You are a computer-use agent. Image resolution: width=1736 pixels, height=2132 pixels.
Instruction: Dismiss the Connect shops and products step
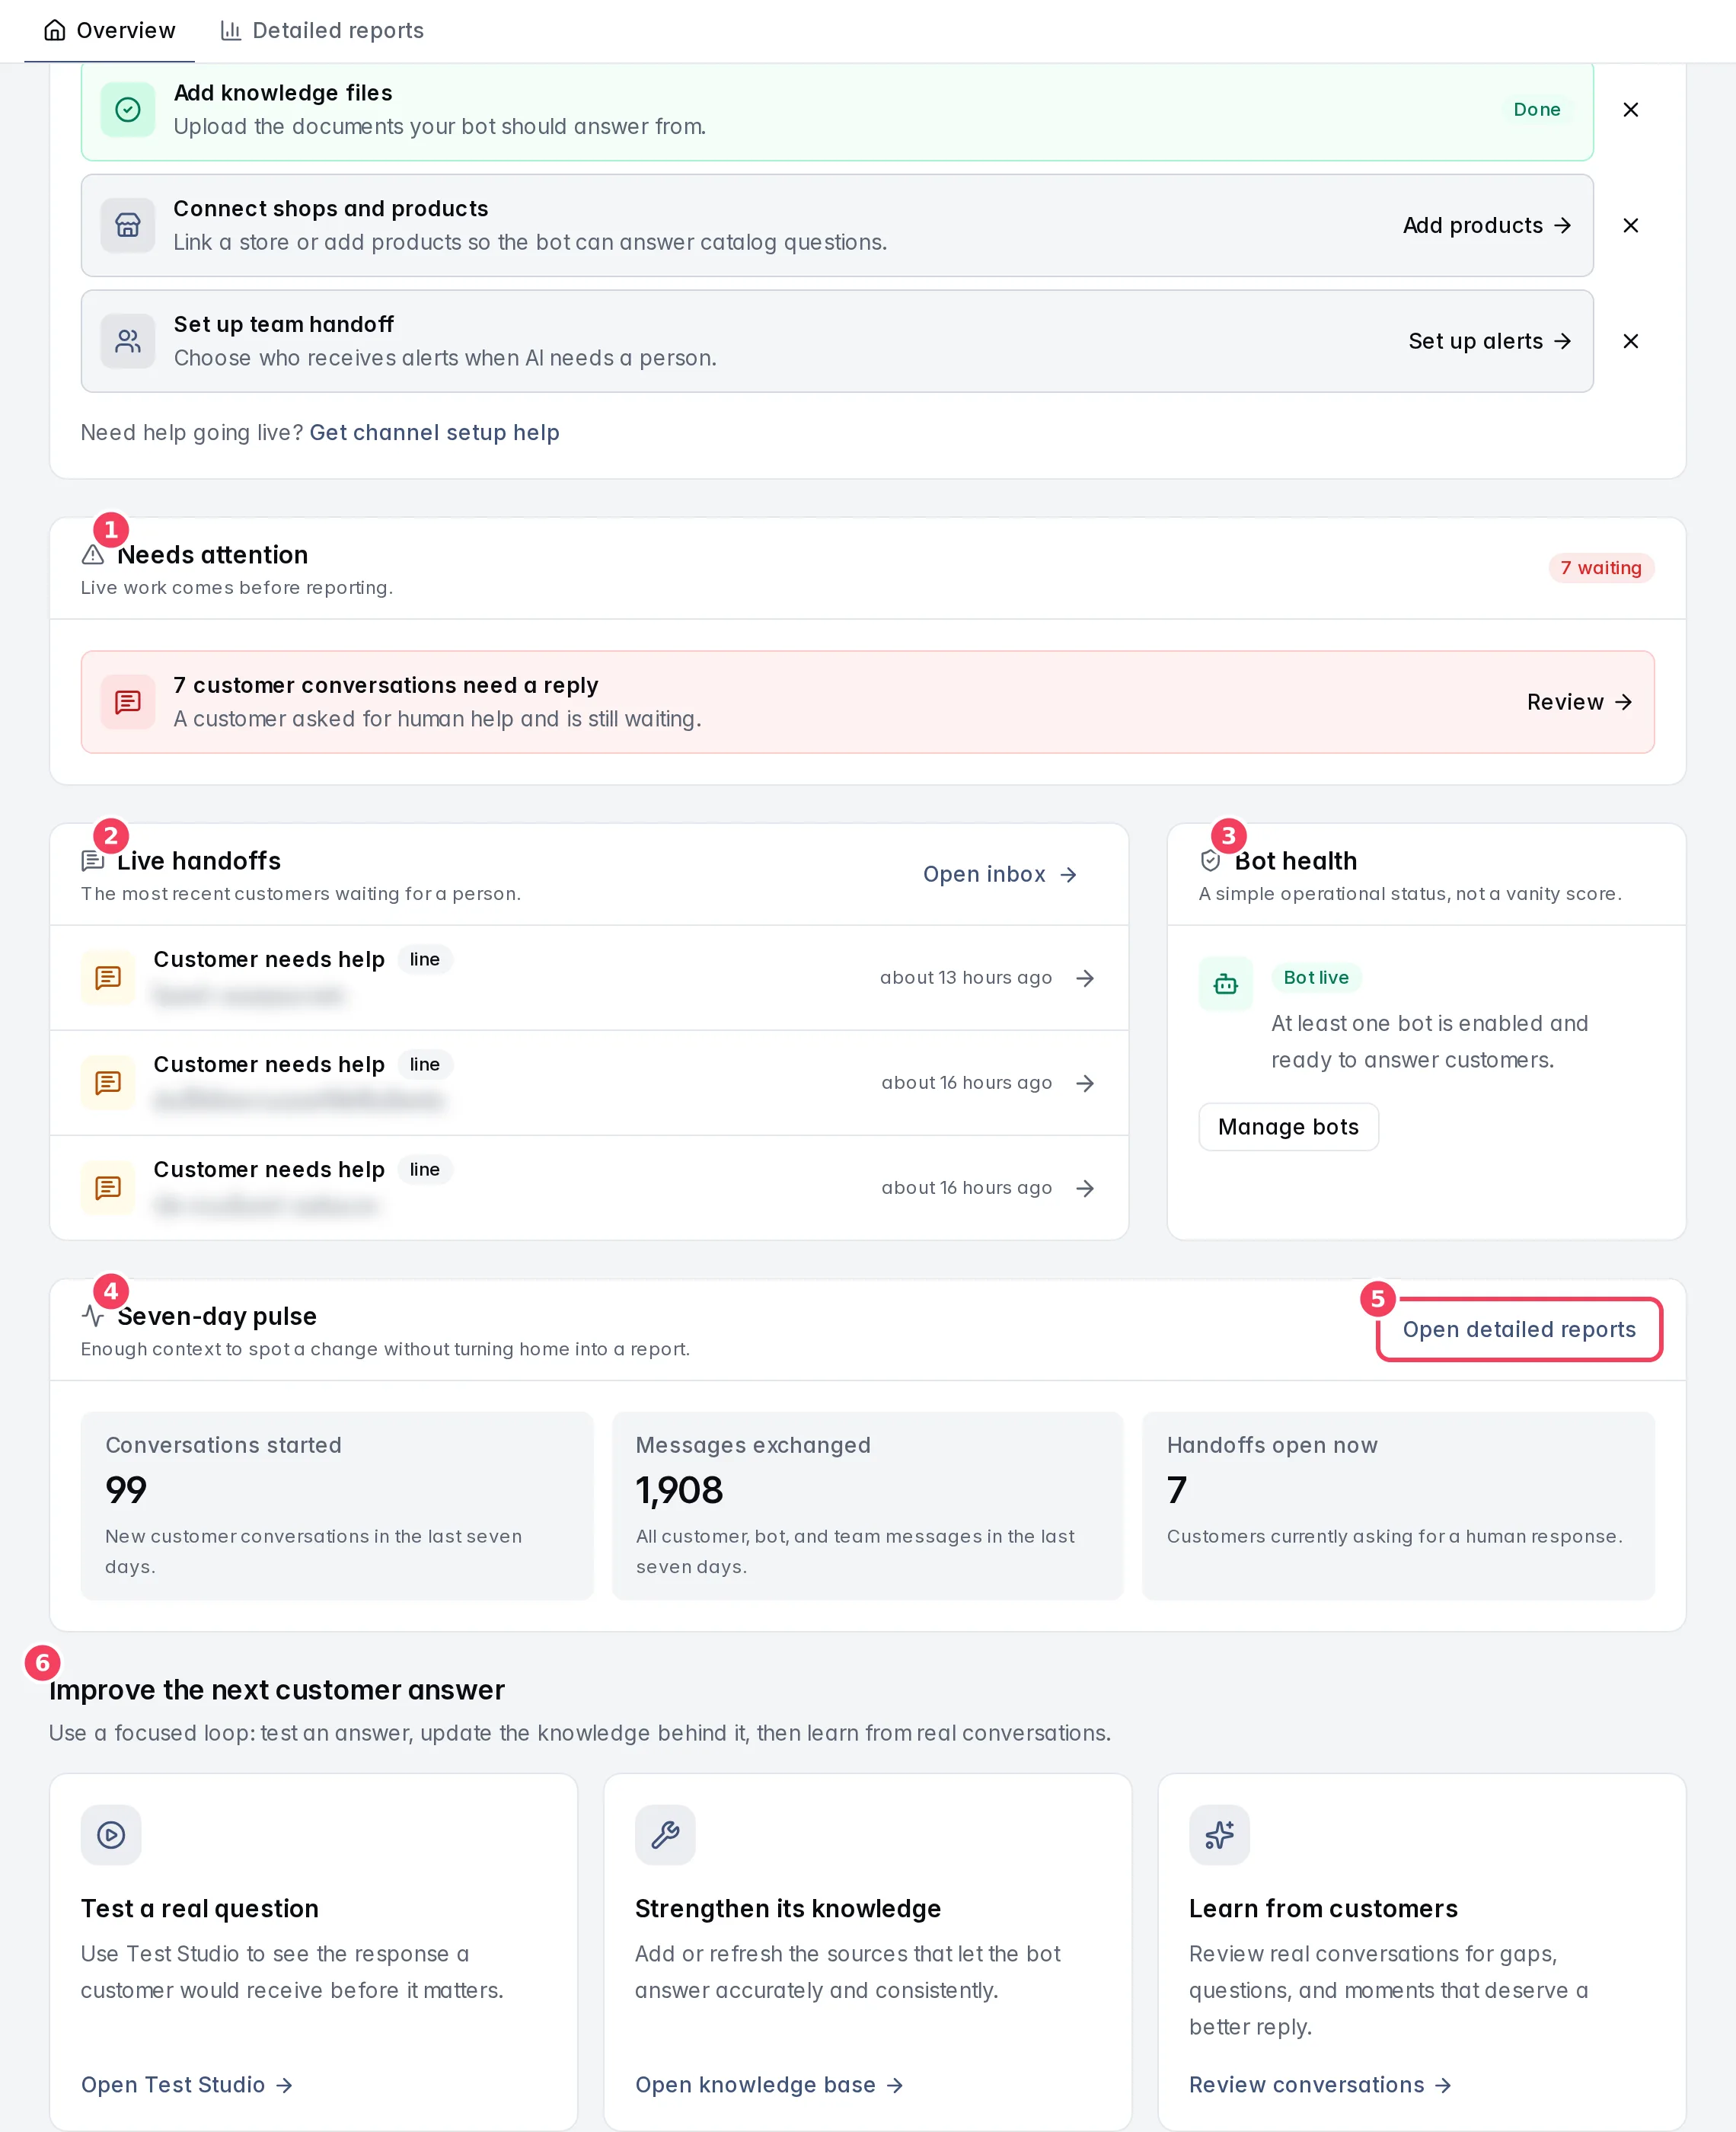point(1630,225)
